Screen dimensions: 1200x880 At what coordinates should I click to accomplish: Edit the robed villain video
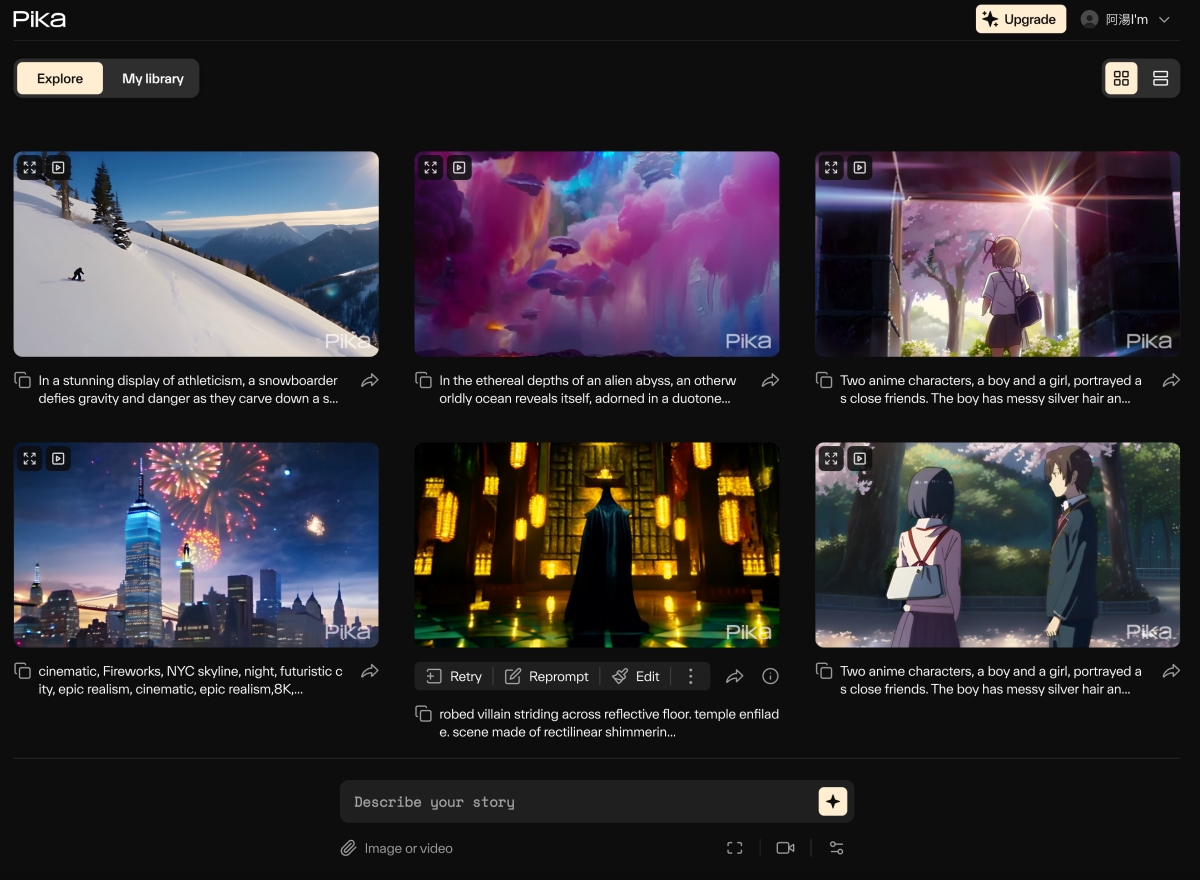click(636, 676)
